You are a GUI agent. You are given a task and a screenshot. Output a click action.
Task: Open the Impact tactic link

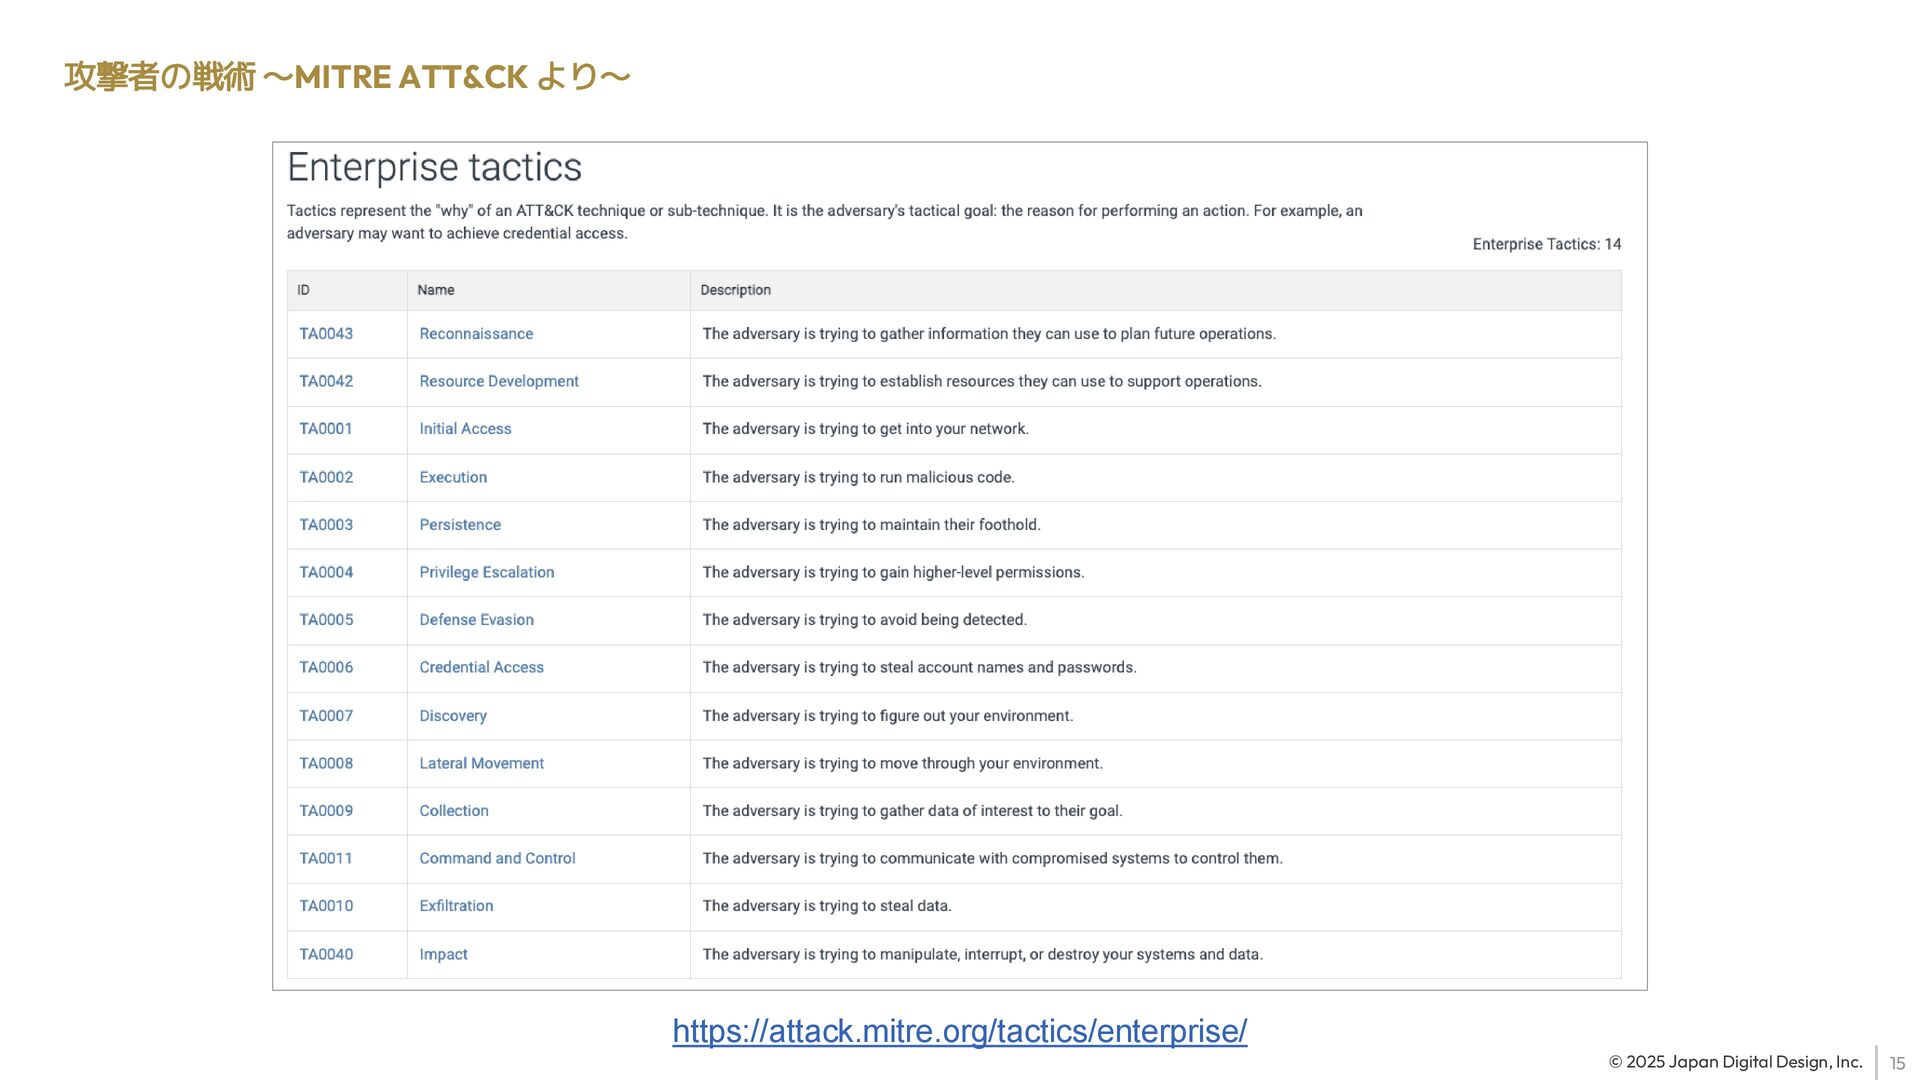pyautogui.click(x=443, y=954)
